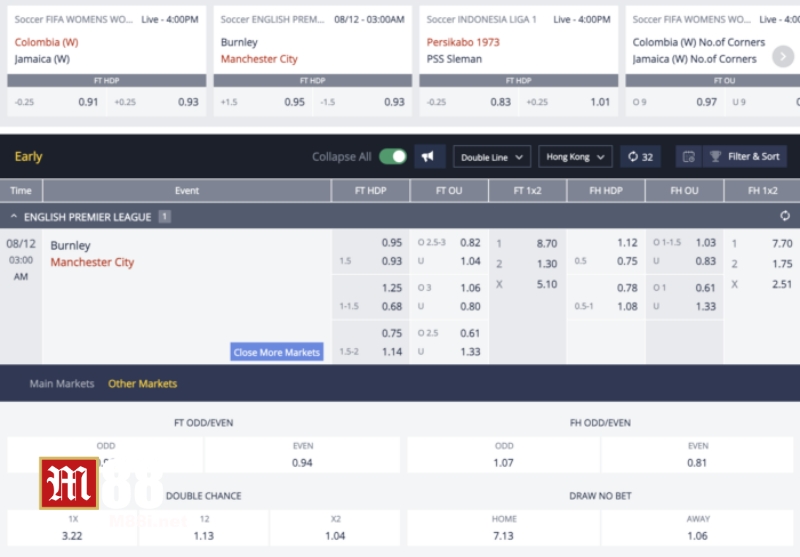Open the Hong Kong odds type dropdown
This screenshot has width=800, height=557.
(x=575, y=157)
